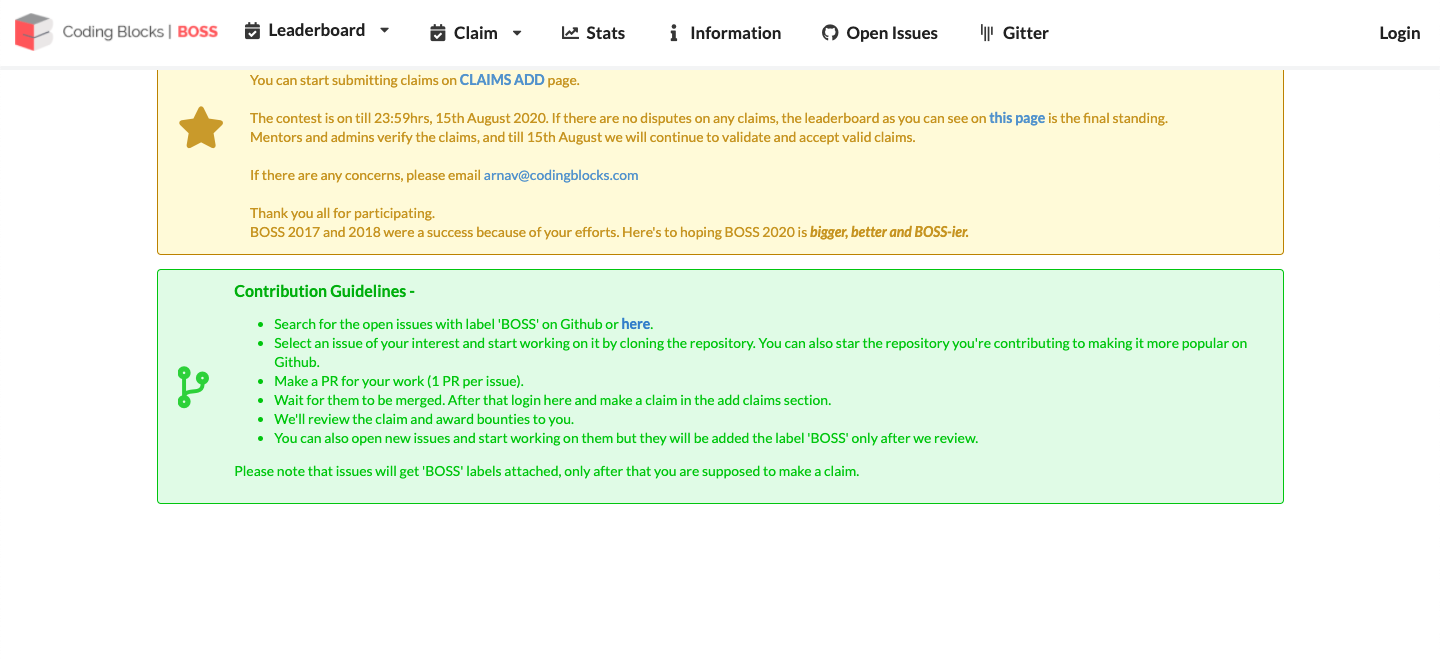Expand the Leaderboard dropdown arrow
1440x661 pixels.
(x=384, y=31)
